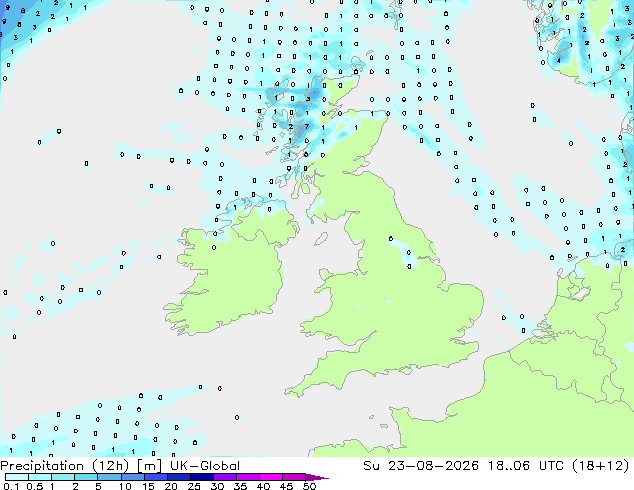Click the 30–35 violet legend swatch

click(225, 477)
